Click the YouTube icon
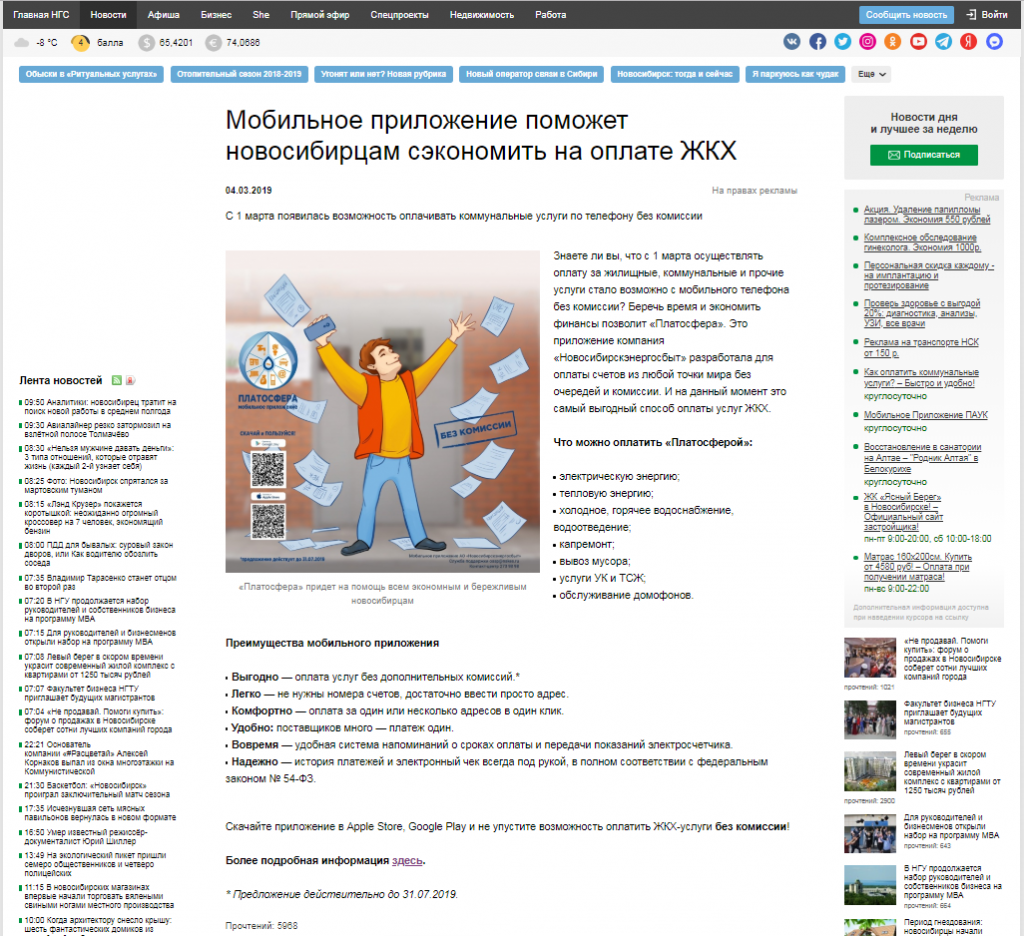 point(918,42)
